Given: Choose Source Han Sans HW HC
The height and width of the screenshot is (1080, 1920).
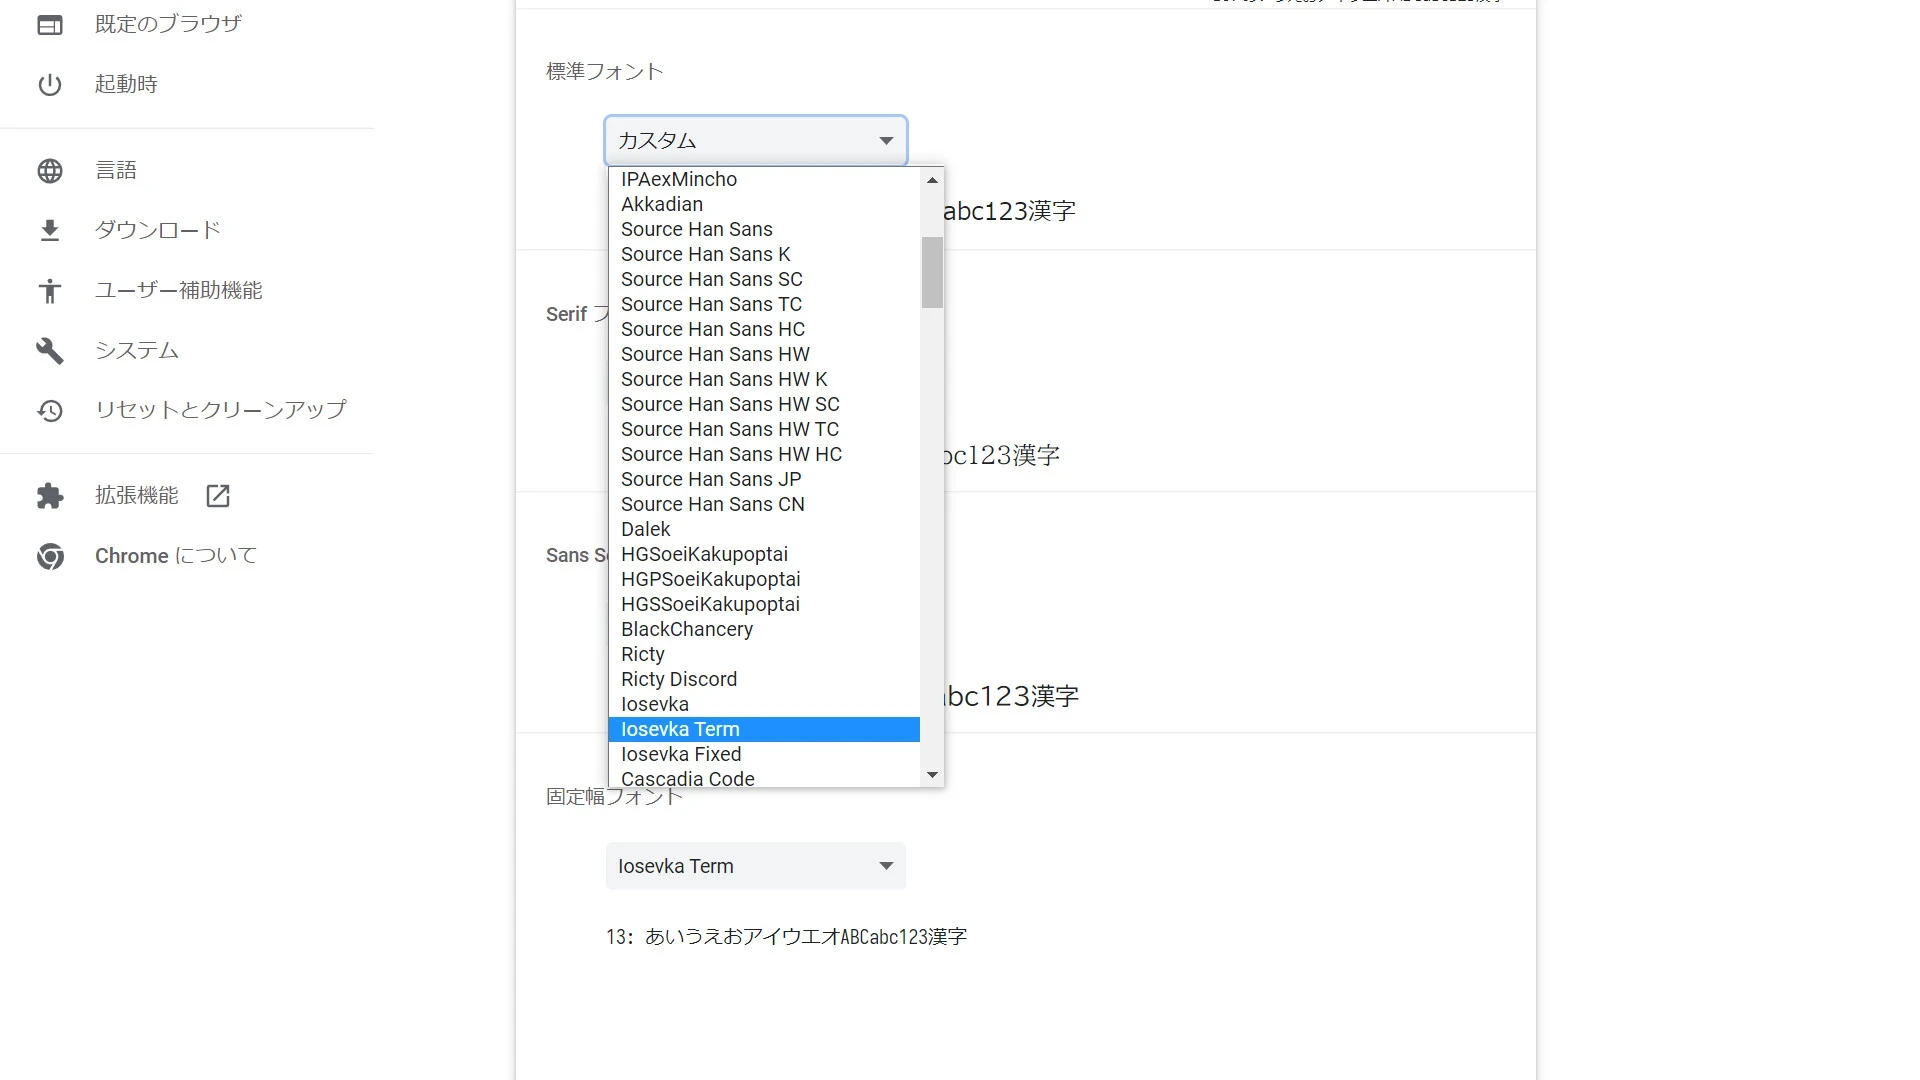Looking at the screenshot, I should point(764,454).
